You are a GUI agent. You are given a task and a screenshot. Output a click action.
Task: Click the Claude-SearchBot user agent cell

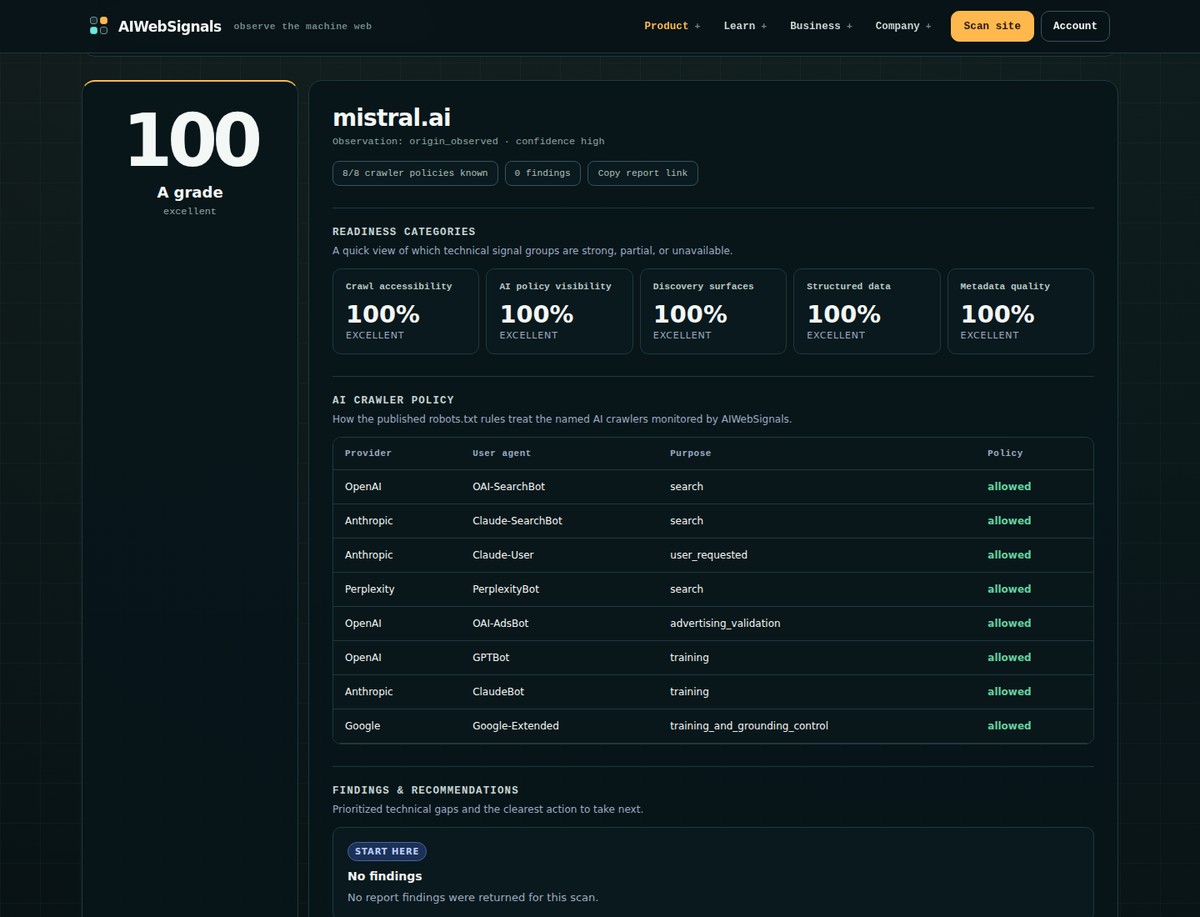tap(517, 521)
